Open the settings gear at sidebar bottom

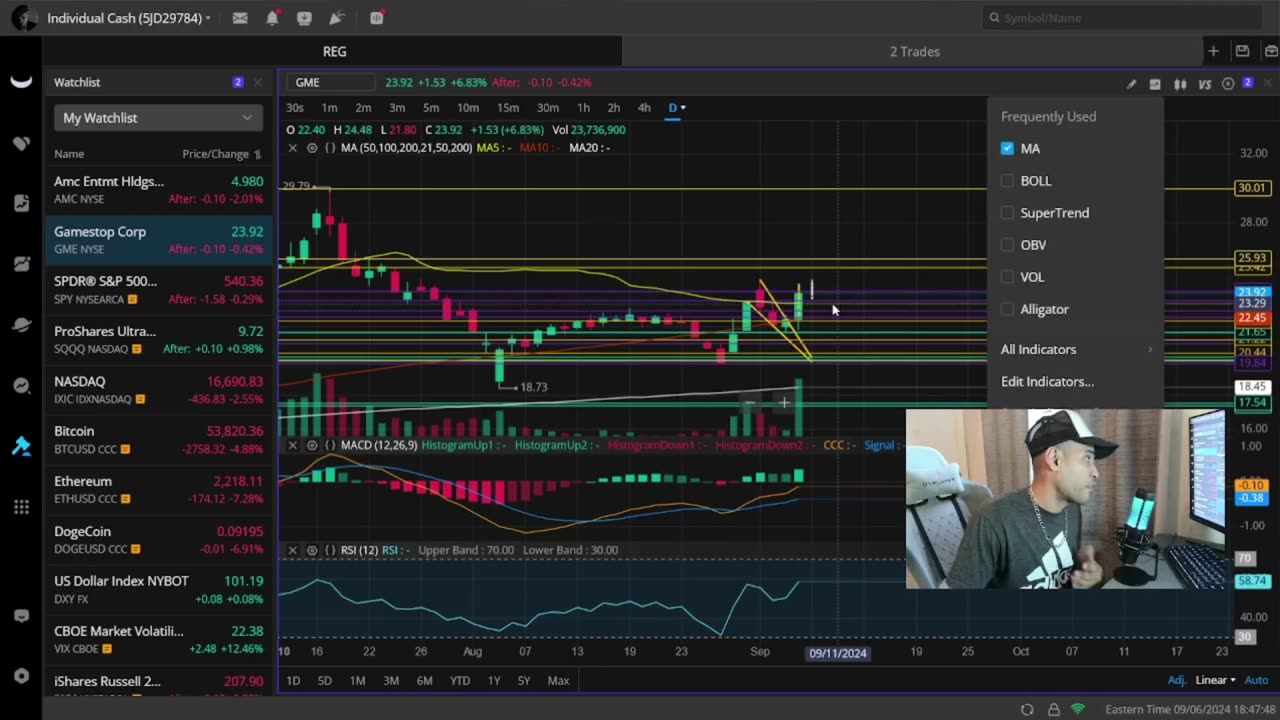tap(21, 676)
